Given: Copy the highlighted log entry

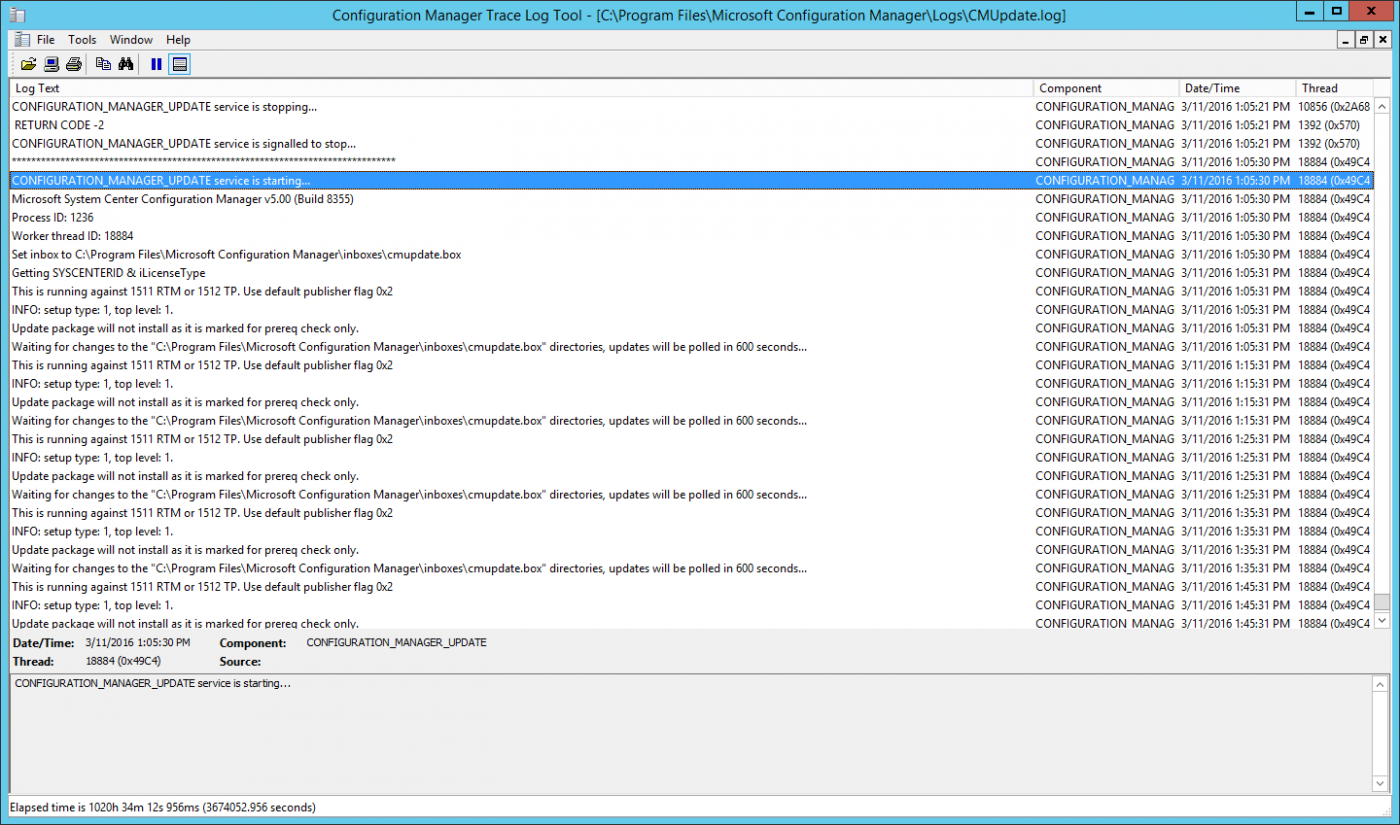Looking at the screenshot, I should pyautogui.click(x=104, y=63).
